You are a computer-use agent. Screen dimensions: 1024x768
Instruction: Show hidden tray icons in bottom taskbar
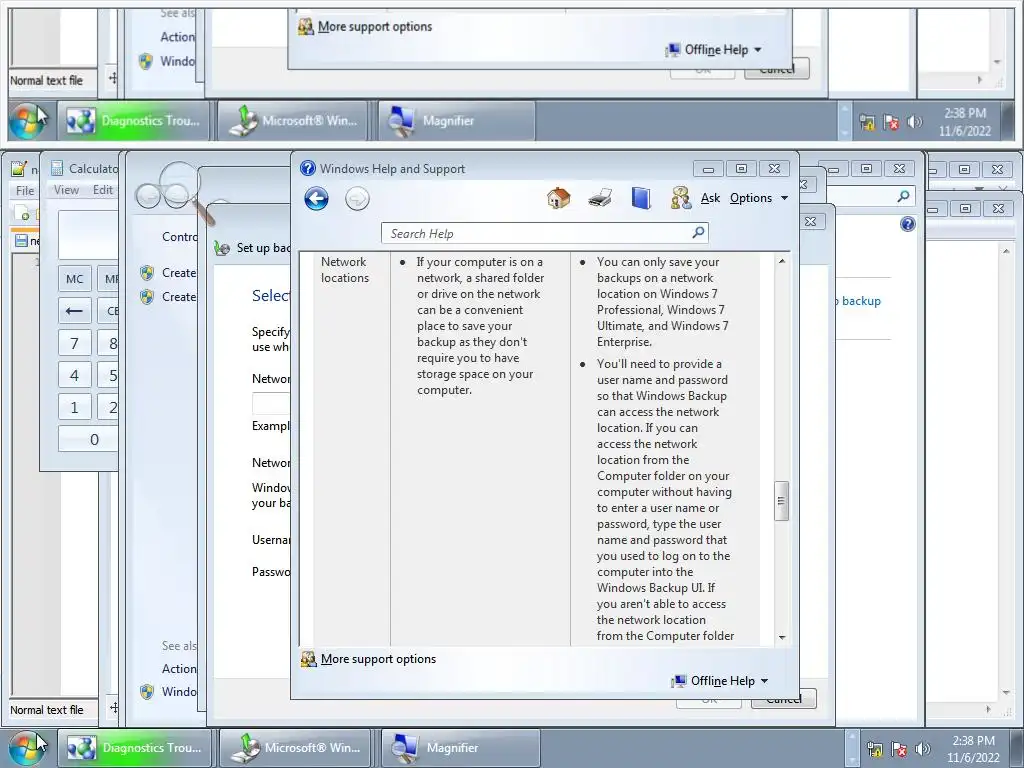click(851, 748)
